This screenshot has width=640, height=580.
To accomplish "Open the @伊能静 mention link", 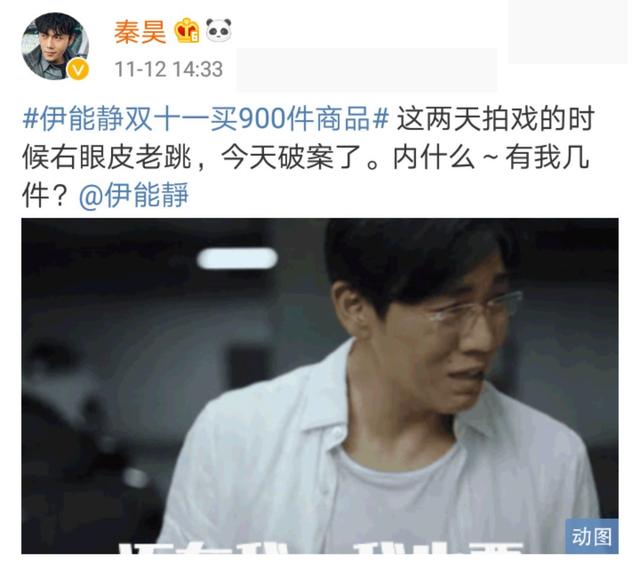I will [134, 195].
